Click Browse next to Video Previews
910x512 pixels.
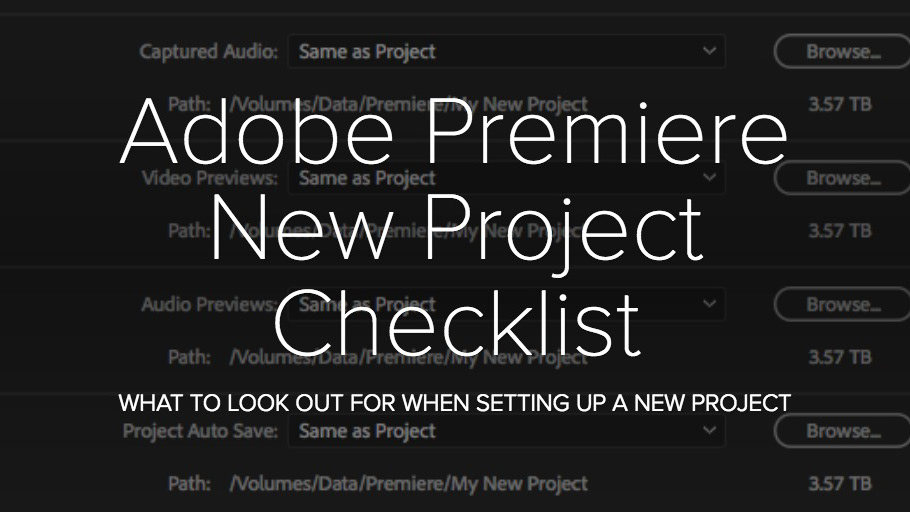(842, 178)
